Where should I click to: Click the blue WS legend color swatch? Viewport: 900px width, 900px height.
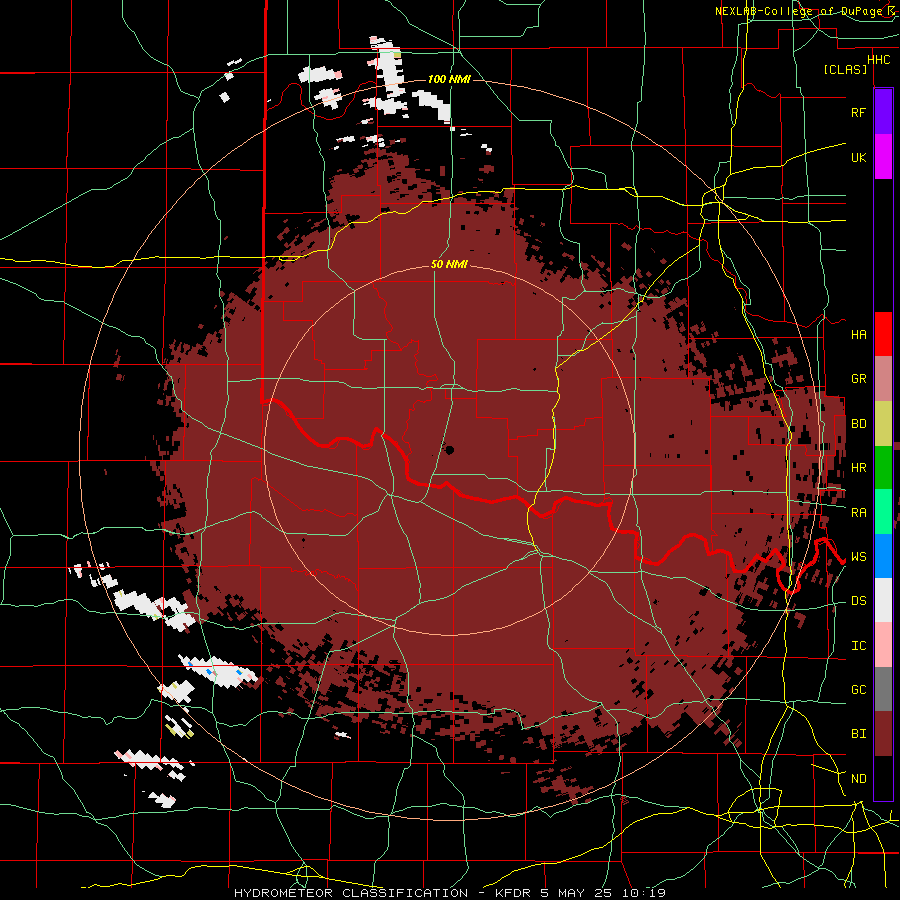click(x=883, y=556)
